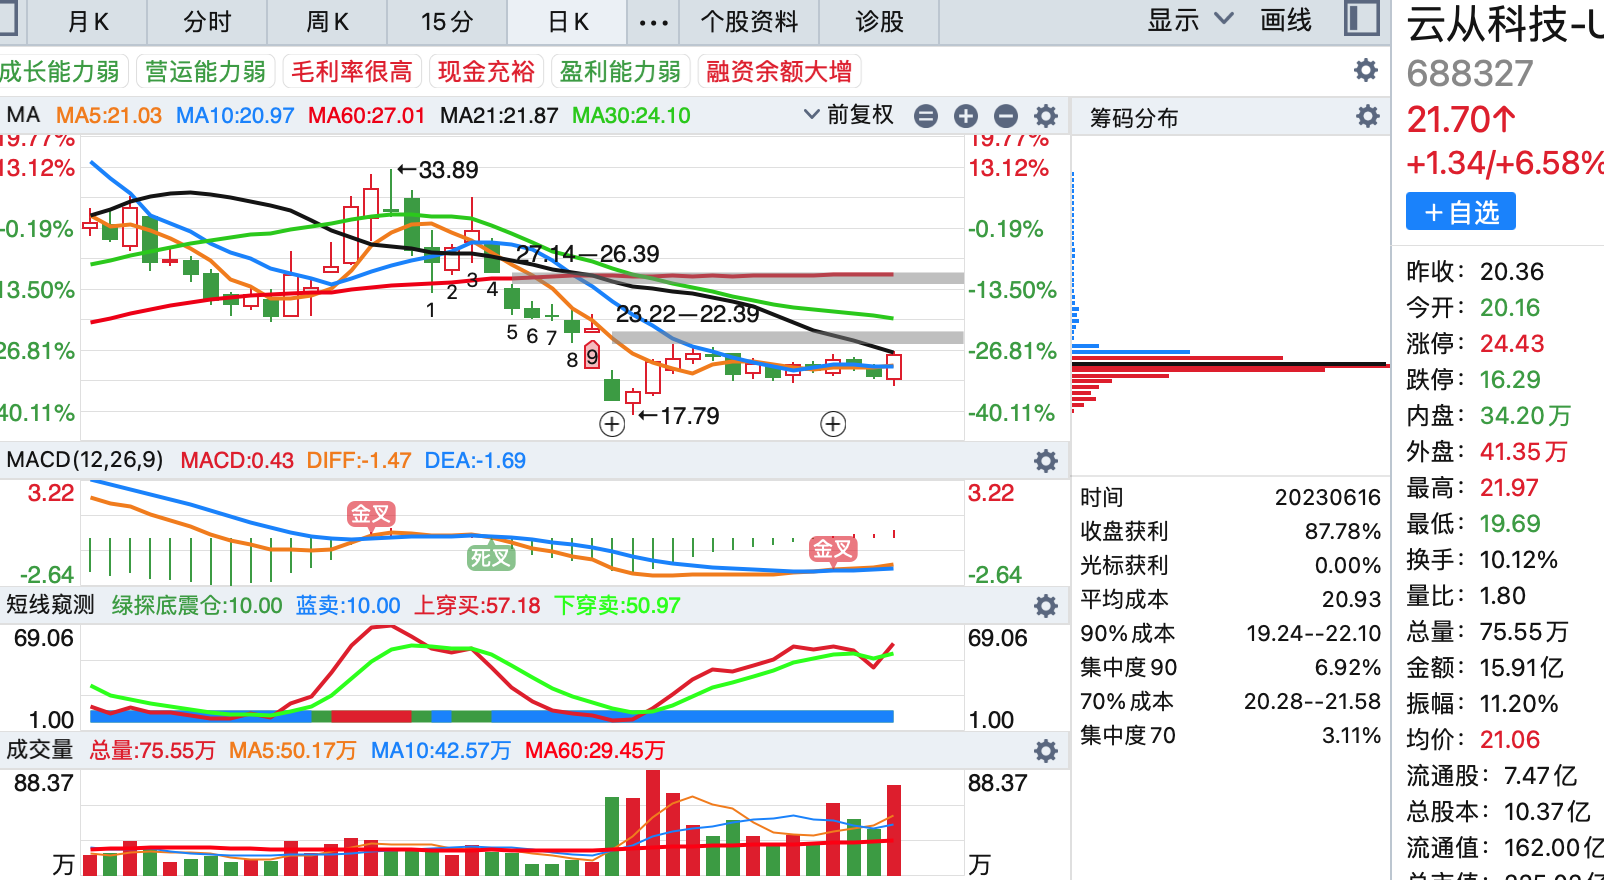This screenshot has height=880, width=1604.
Task: Click the right plus circle marker under candles
Action: point(833,424)
